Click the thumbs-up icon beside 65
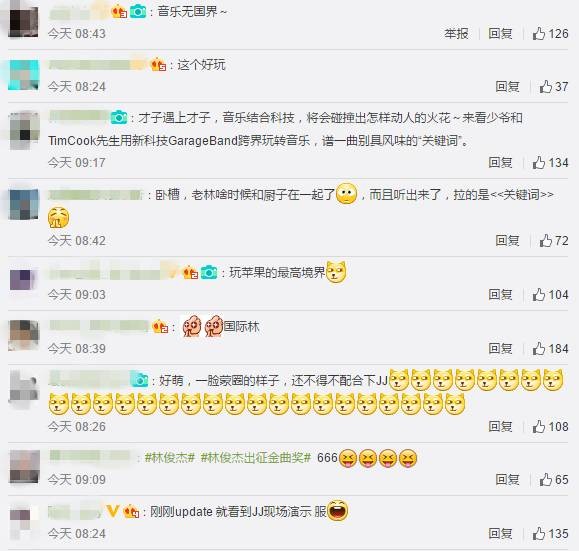Image resolution: width=579 pixels, height=551 pixels. [546, 480]
